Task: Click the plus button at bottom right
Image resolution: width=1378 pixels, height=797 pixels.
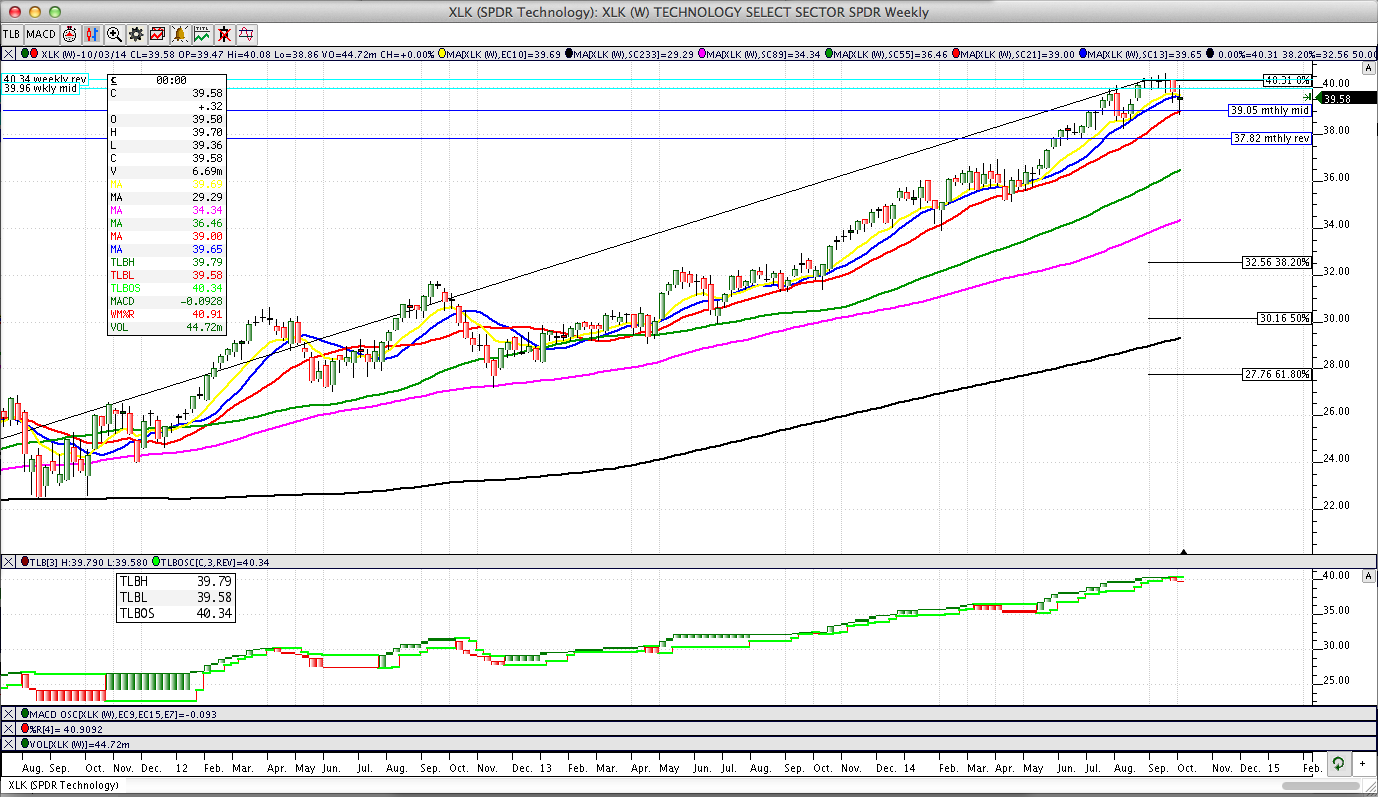Action: click(1361, 764)
